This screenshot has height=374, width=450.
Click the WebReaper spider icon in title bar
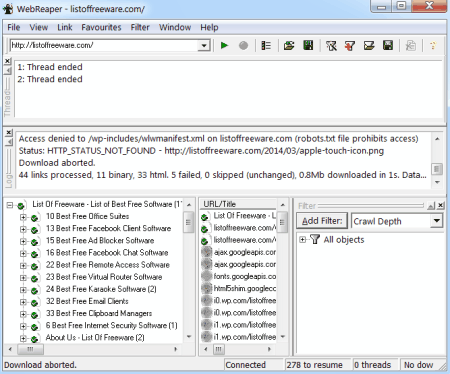(x=8, y=8)
